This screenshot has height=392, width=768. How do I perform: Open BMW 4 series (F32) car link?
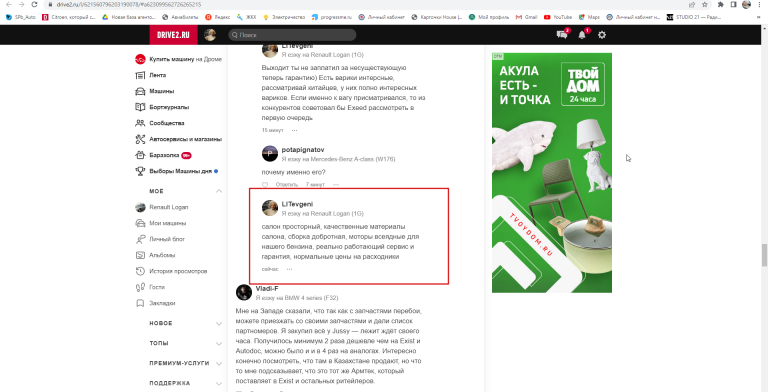tap(312, 298)
